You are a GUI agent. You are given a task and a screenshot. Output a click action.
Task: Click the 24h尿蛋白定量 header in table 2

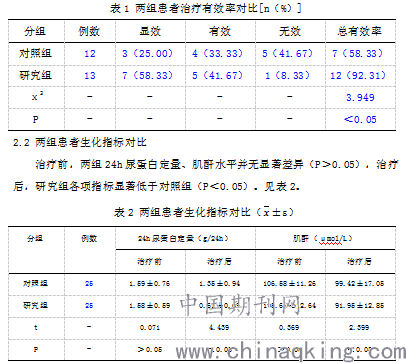point(183,238)
